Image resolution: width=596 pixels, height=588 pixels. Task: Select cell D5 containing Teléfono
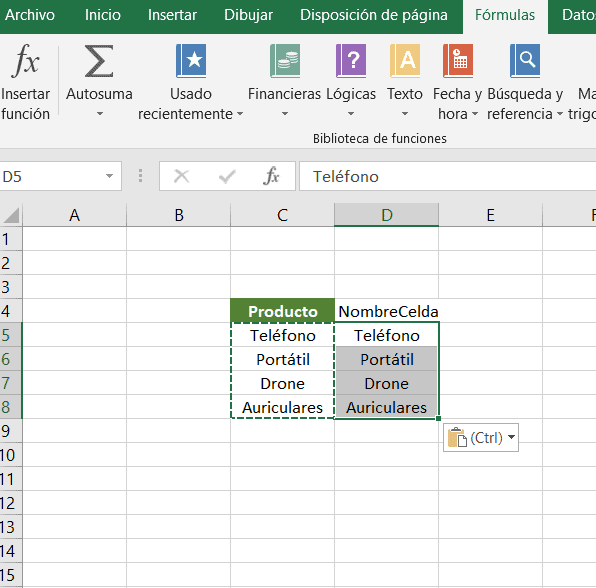387,335
